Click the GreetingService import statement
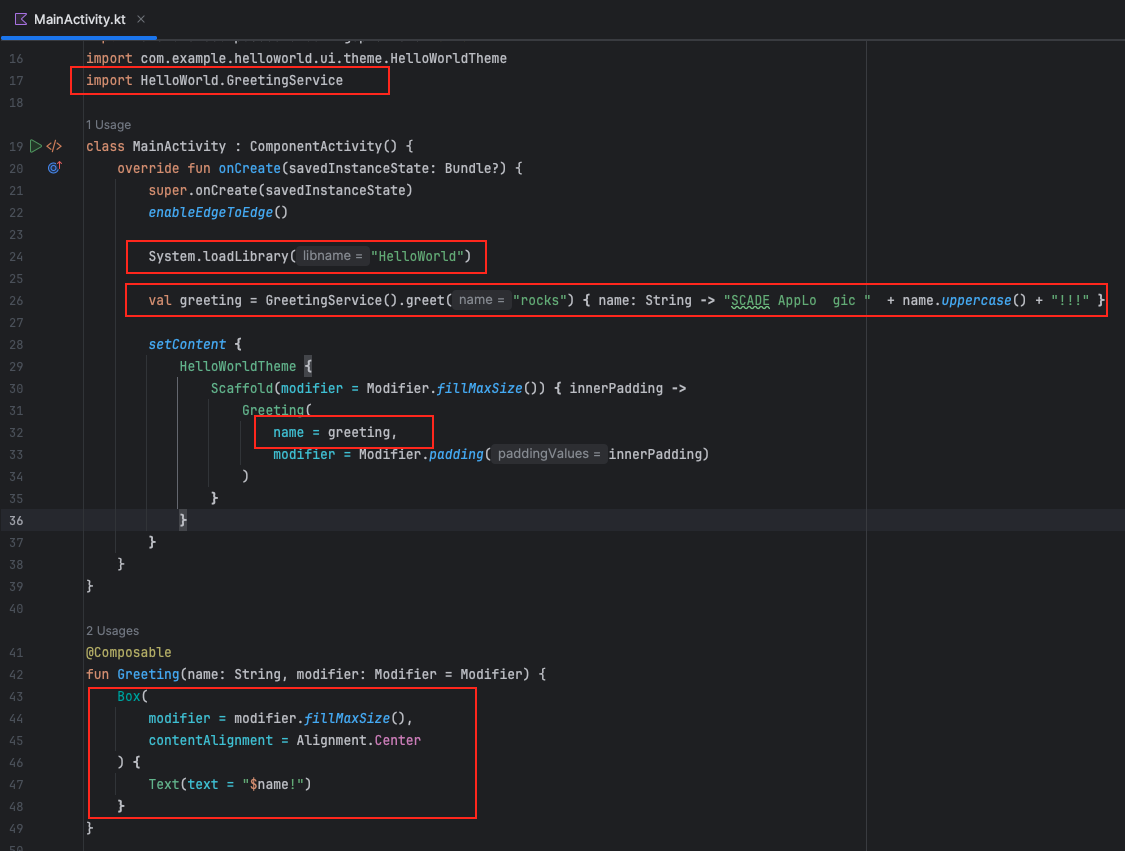Image resolution: width=1125 pixels, height=851 pixels. (214, 80)
